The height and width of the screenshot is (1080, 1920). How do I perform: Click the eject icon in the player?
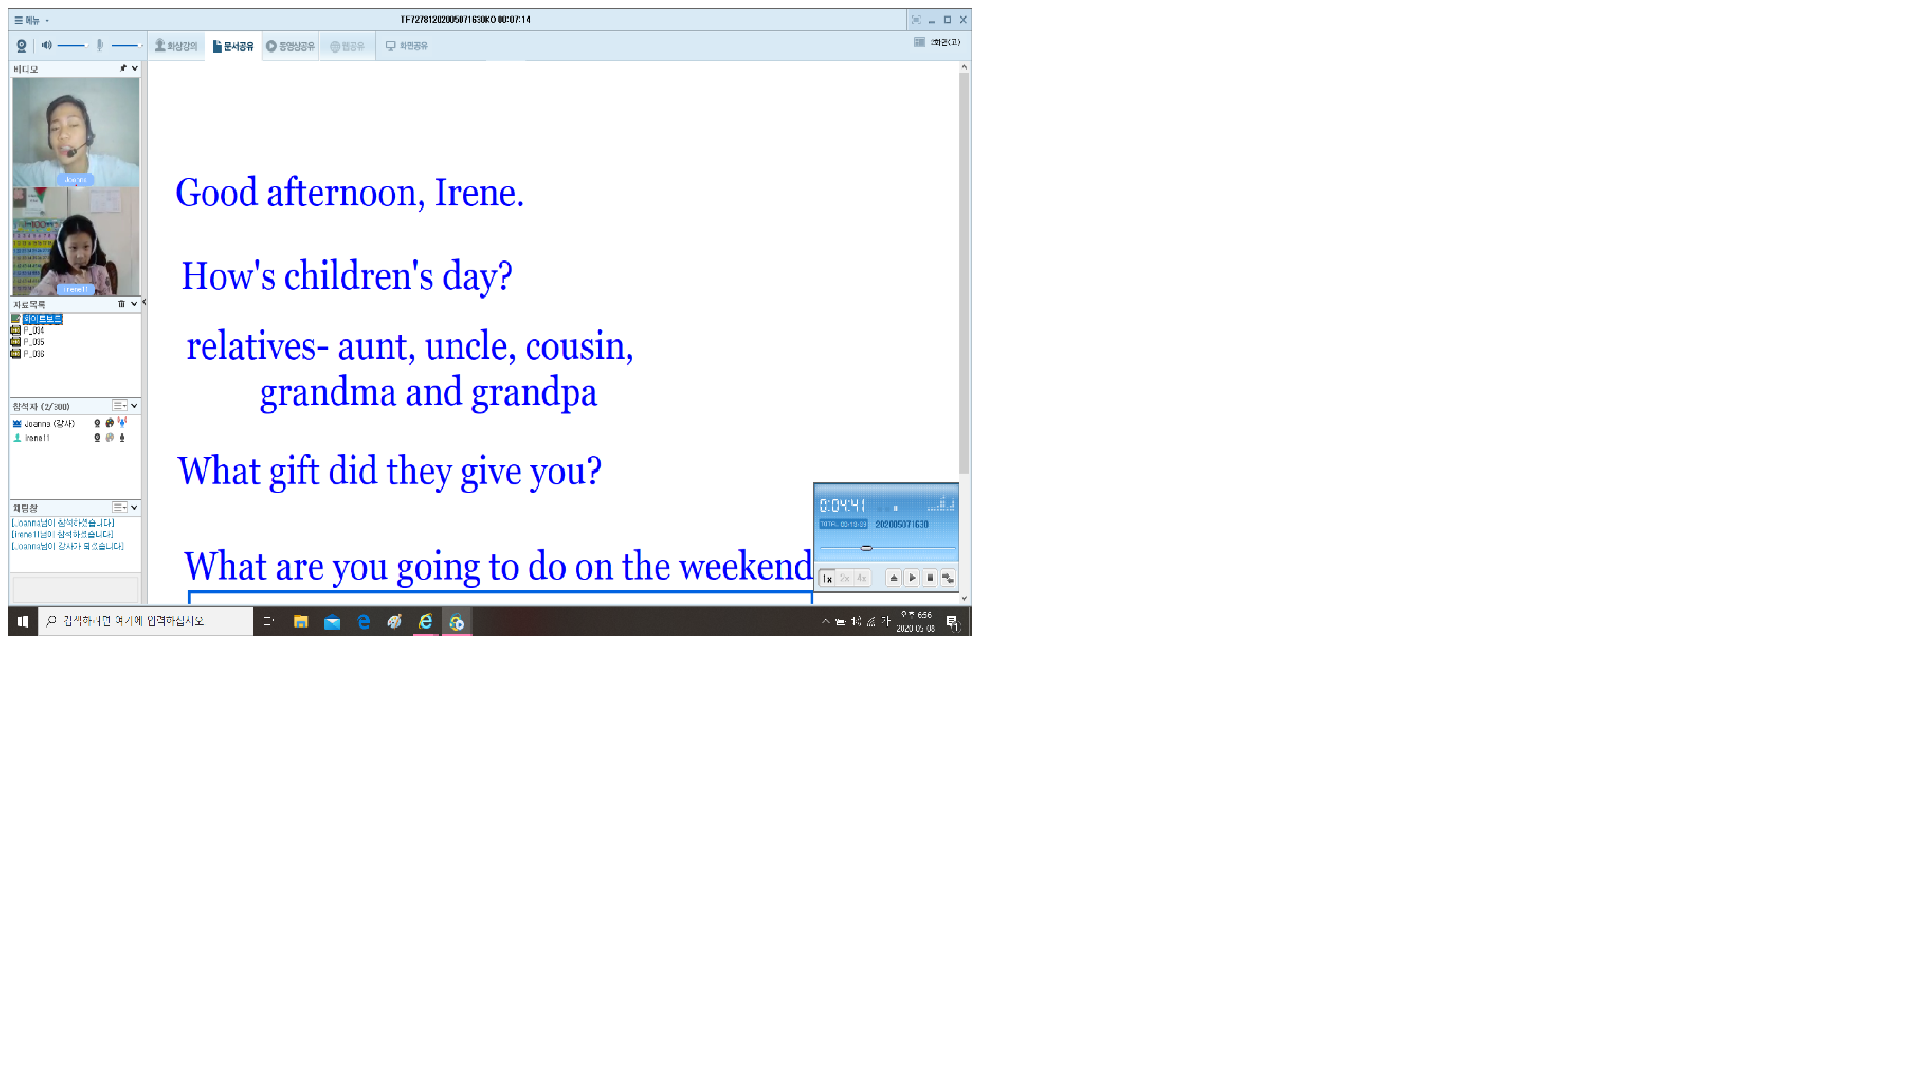[894, 578]
